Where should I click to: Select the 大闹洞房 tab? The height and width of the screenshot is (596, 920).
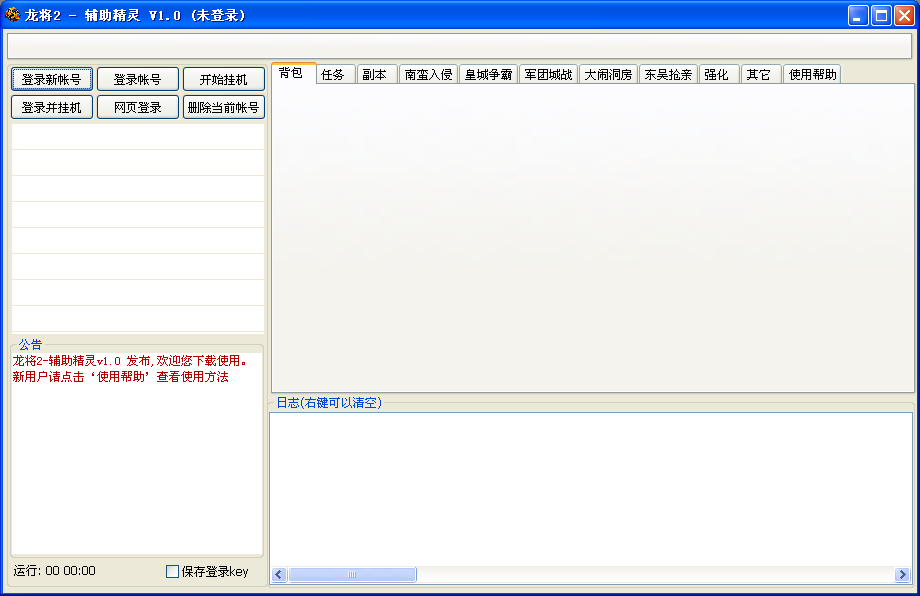pyautogui.click(x=608, y=74)
